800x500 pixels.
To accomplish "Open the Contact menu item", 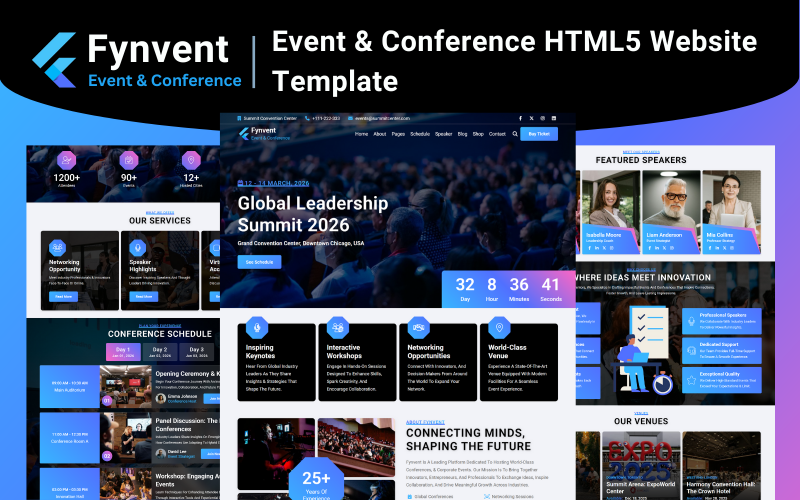I will (x=497, y=134).
